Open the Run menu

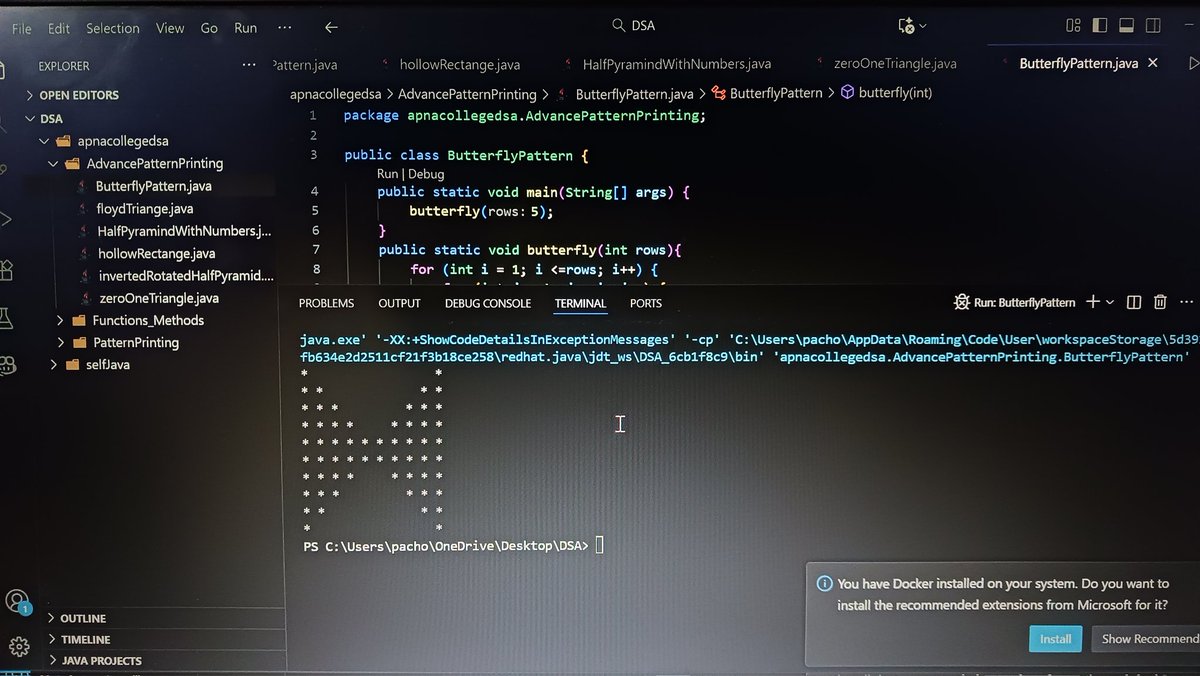tap(245, 28)
